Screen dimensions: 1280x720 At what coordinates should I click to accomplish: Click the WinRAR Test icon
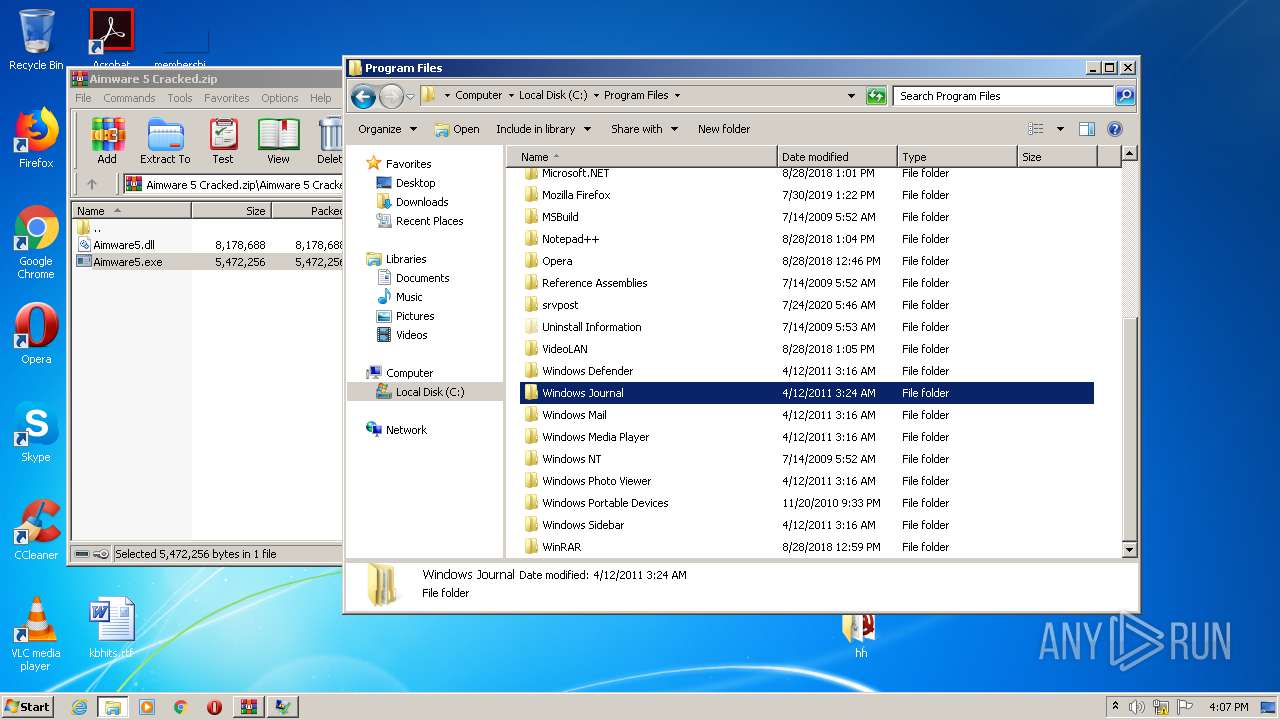point(223,140)
